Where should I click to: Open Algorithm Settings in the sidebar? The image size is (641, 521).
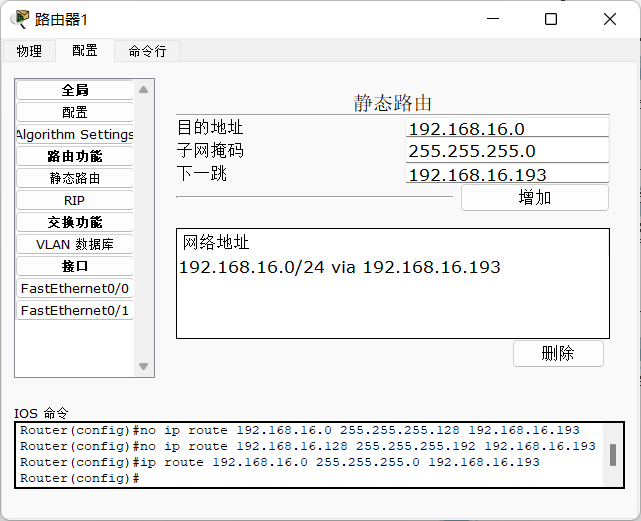tap(75, 134)
